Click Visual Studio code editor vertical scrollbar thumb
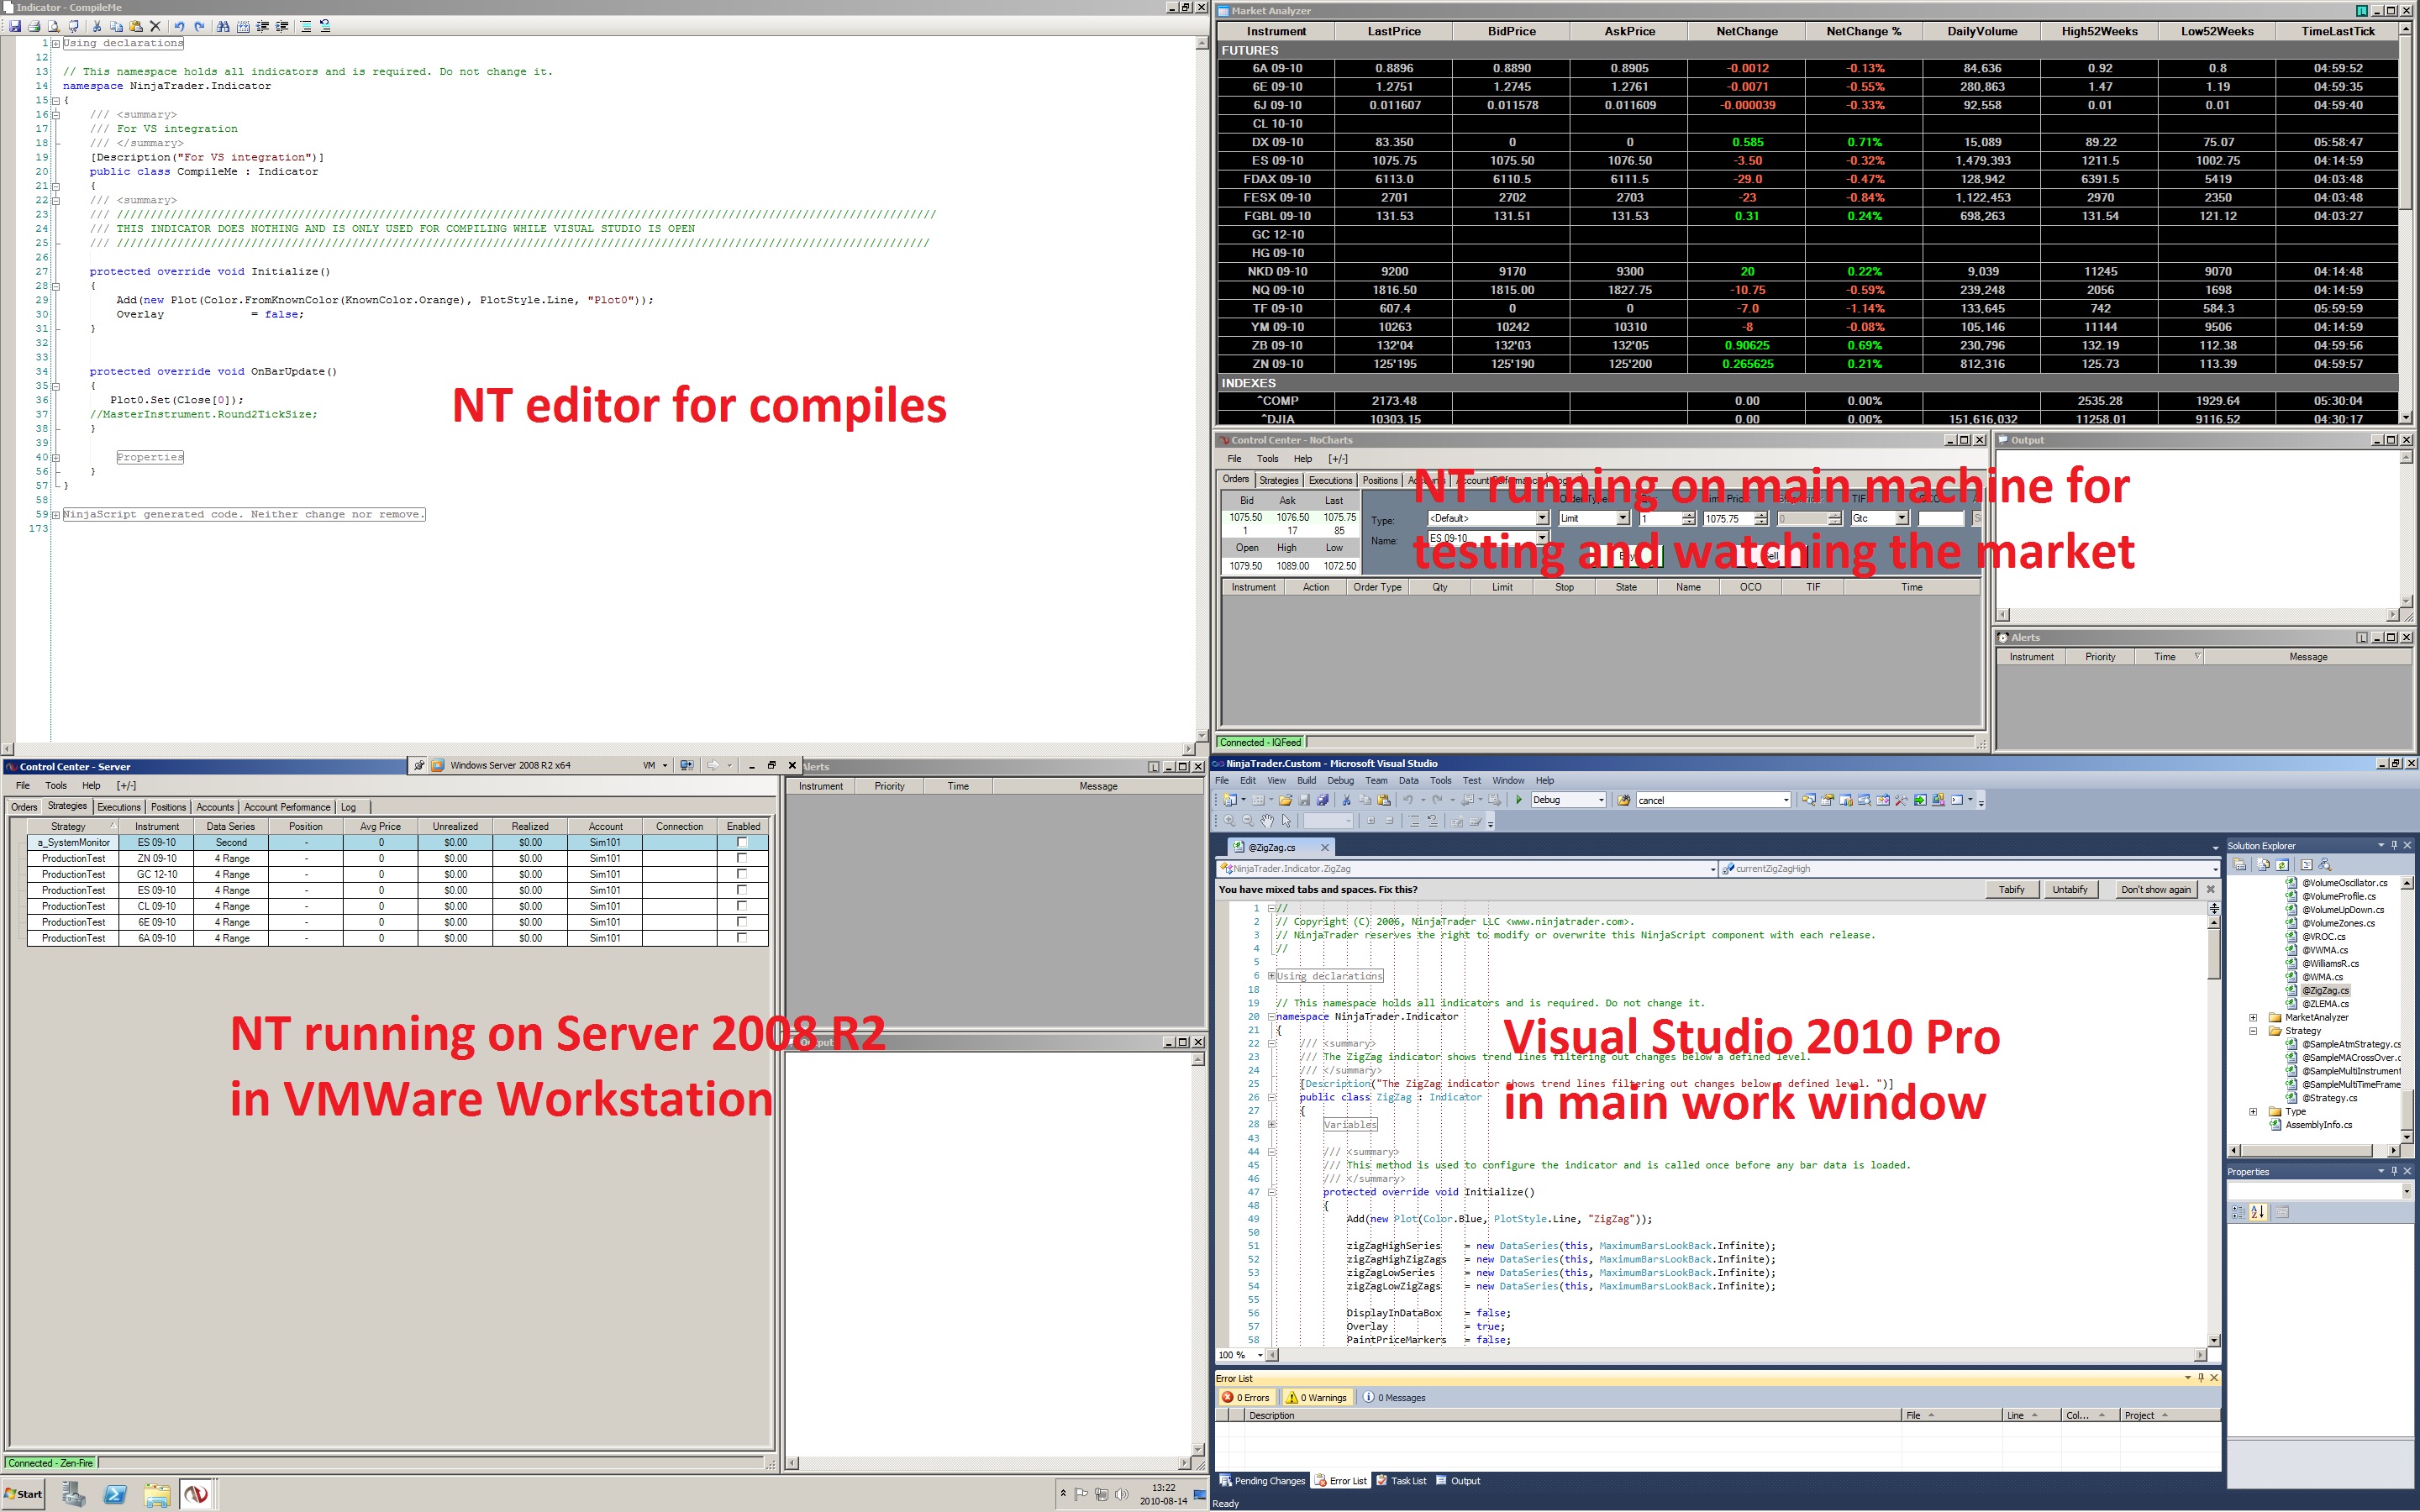Image resolution: width=2420 pixels, height=1512 pixels. pyautogui.click(x=2214, y=955)
